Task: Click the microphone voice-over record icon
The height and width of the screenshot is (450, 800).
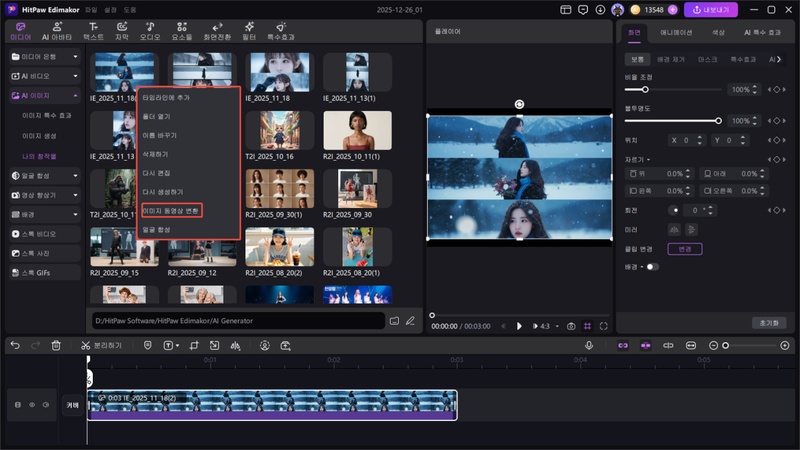Action: point(589,345)
